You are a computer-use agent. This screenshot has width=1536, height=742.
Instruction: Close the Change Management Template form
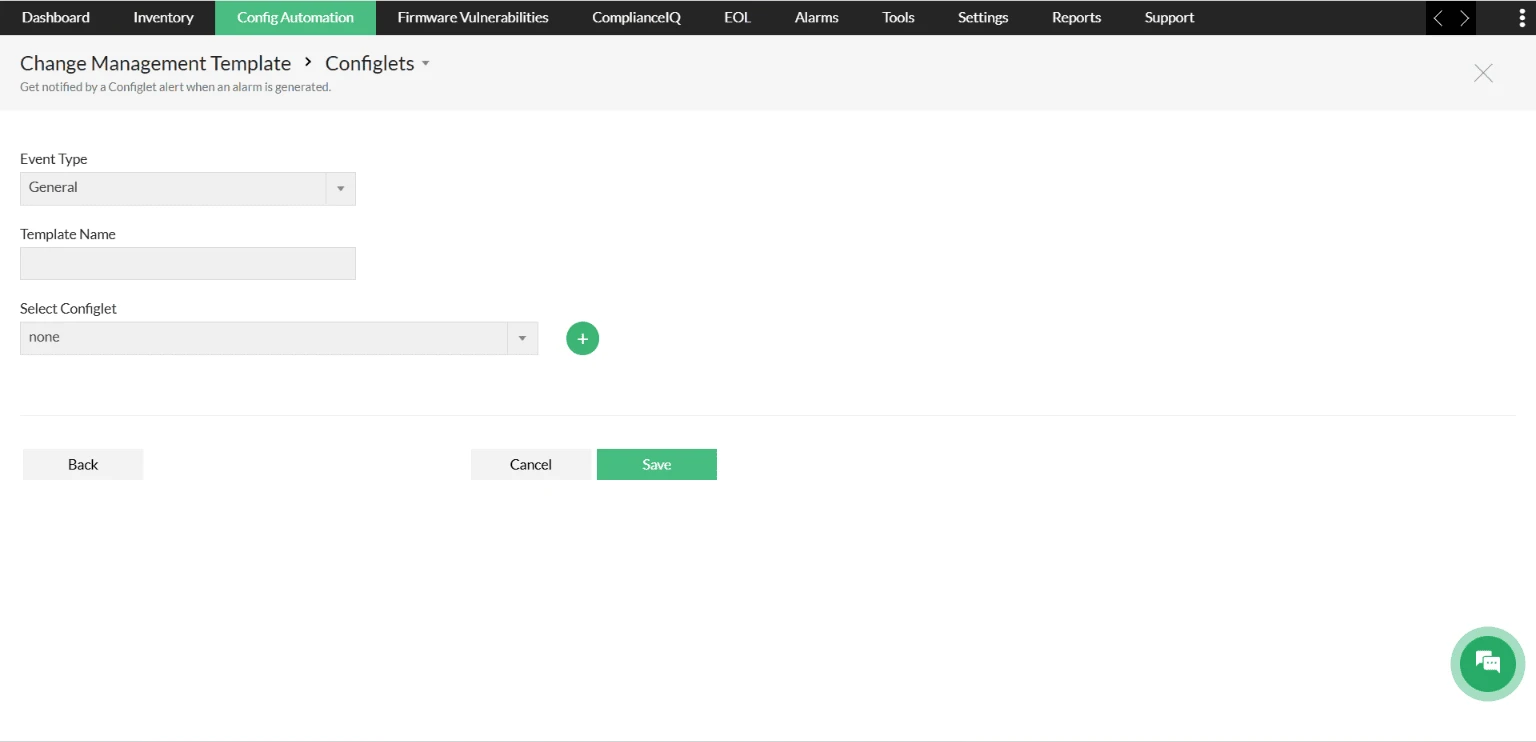tap(1483, 73)
